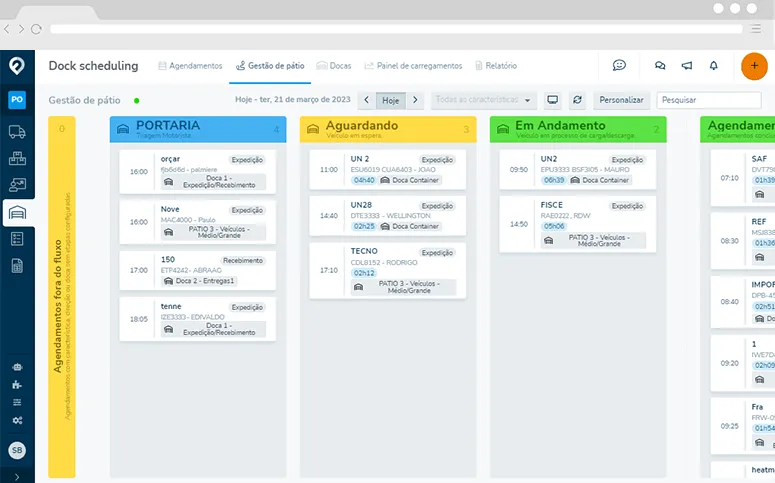Open the orçar 16:00 card
The image size is (775, 483).
click(x=198, y=172)
